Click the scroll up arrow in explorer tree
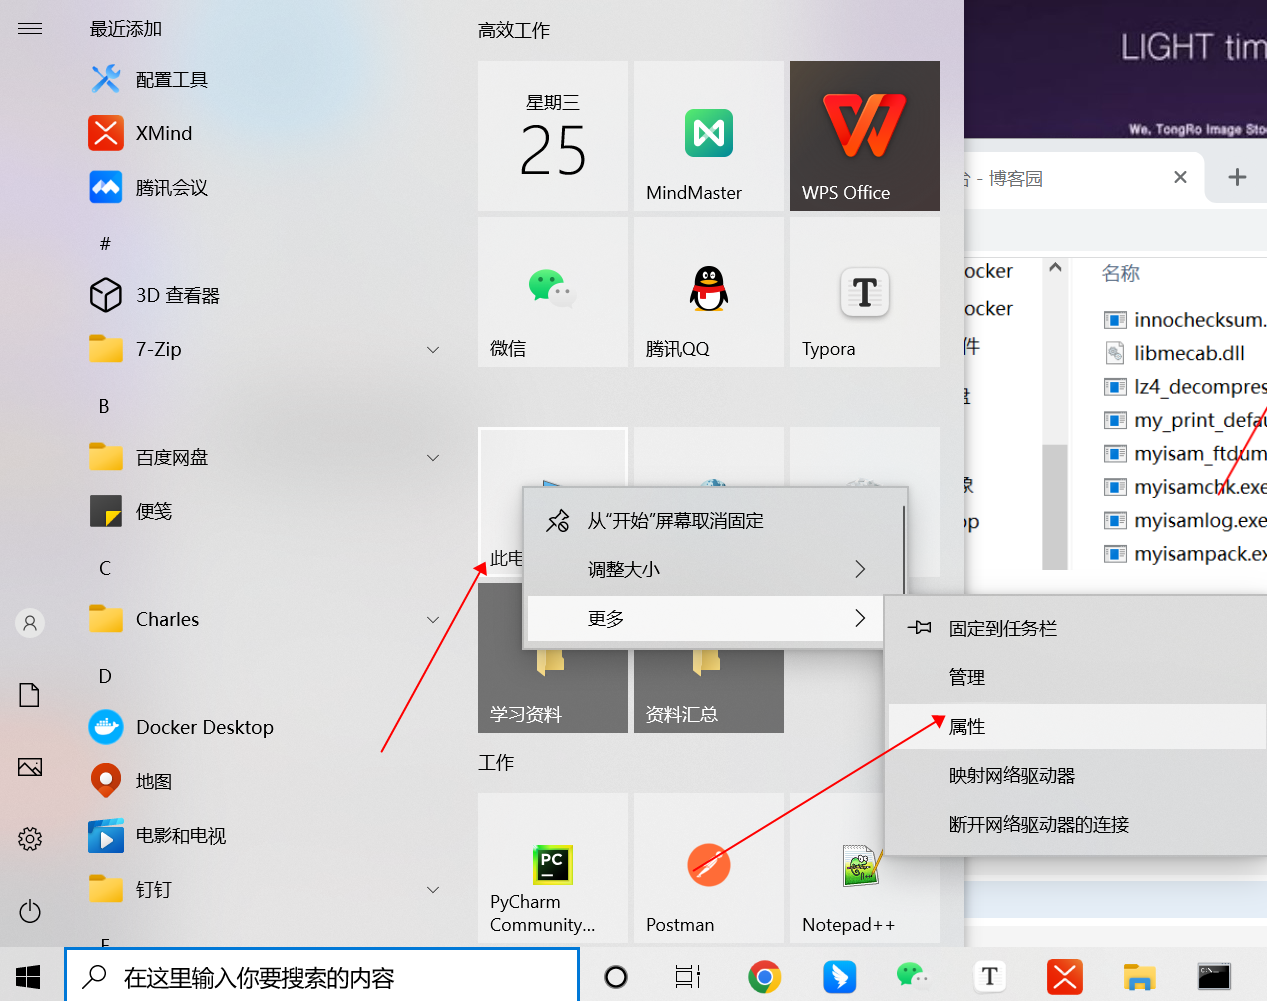Viewport: 1267px width, 1001px height. click(x=1055, y=267)
